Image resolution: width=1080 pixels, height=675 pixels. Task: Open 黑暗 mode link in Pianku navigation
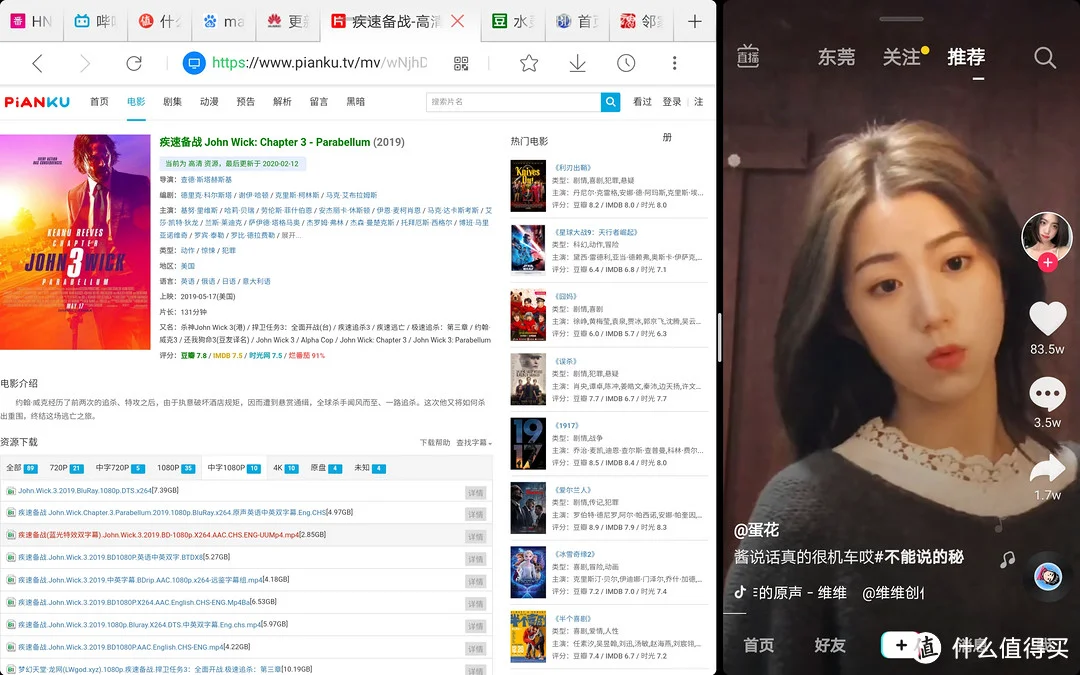tap(355, 101)
